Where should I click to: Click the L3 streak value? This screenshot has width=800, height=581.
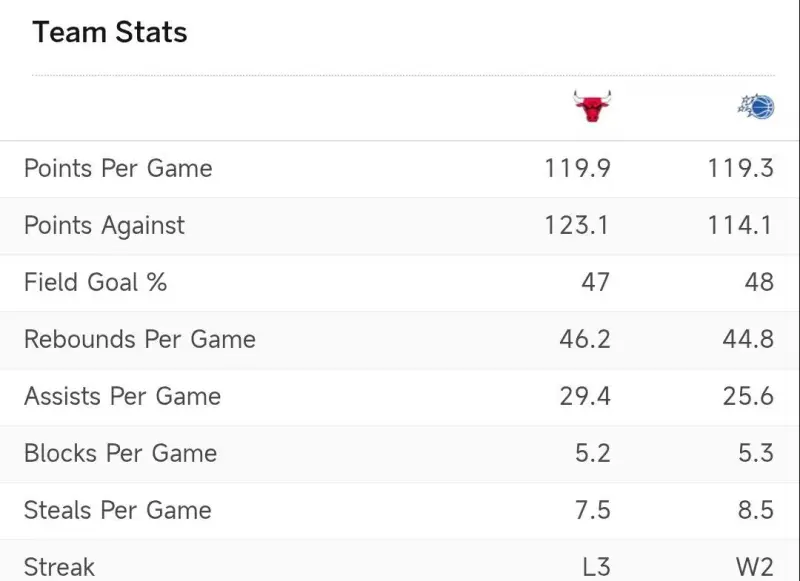tap(595, 567)
